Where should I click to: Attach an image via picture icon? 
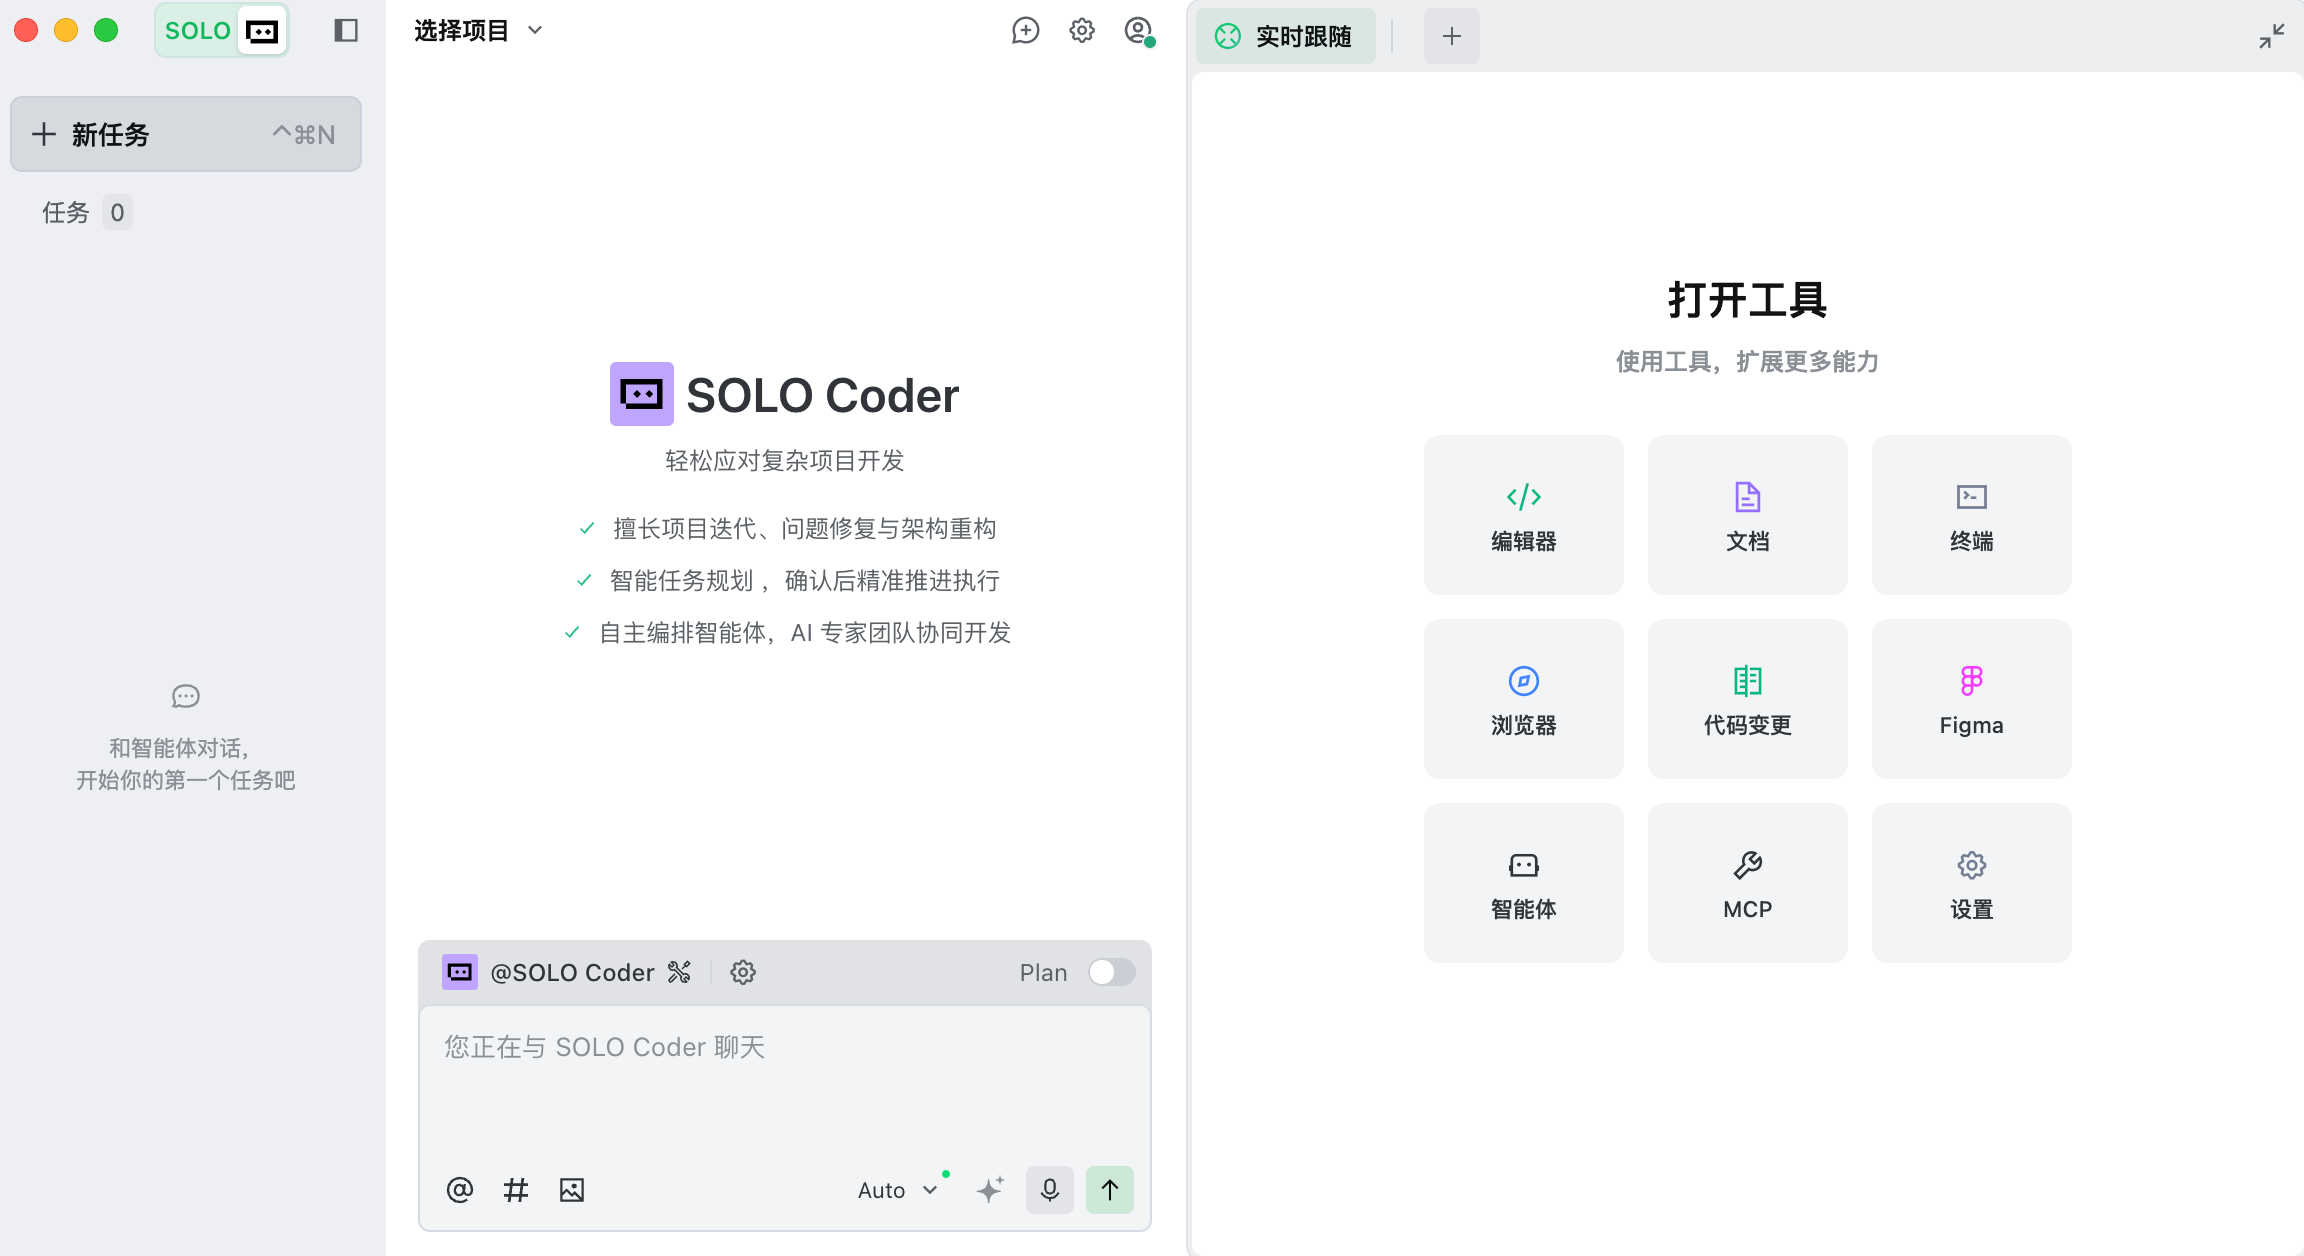pyautogui.click(x=572, y=1190)
